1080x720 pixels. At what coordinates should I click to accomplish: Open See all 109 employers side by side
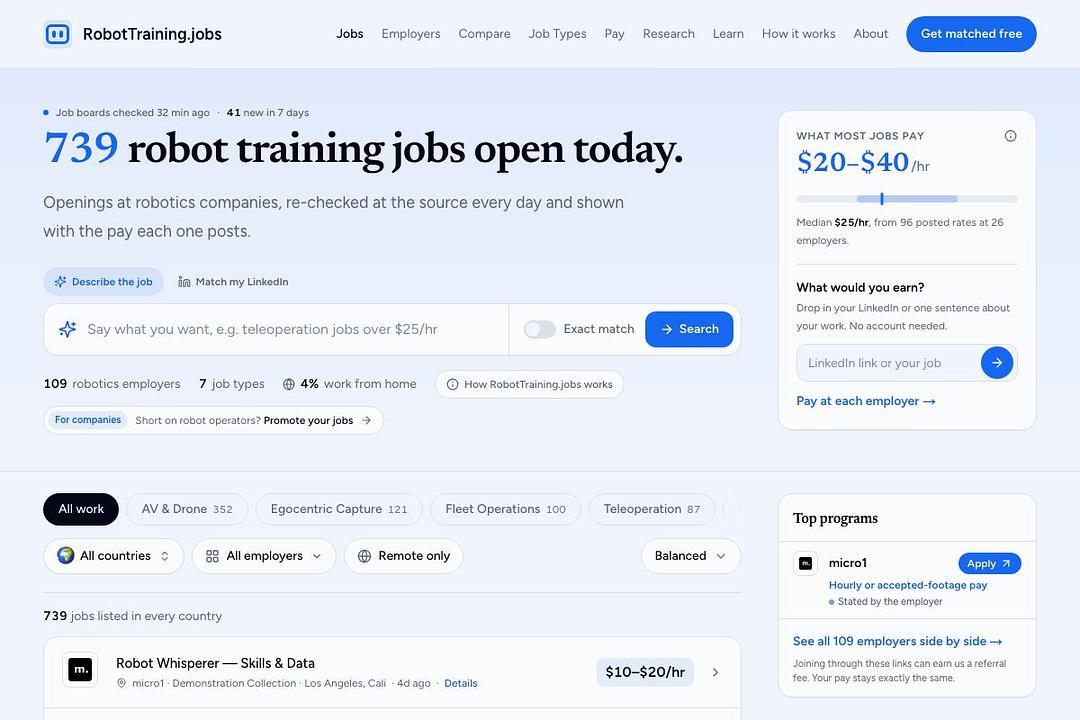click(897, 641)
